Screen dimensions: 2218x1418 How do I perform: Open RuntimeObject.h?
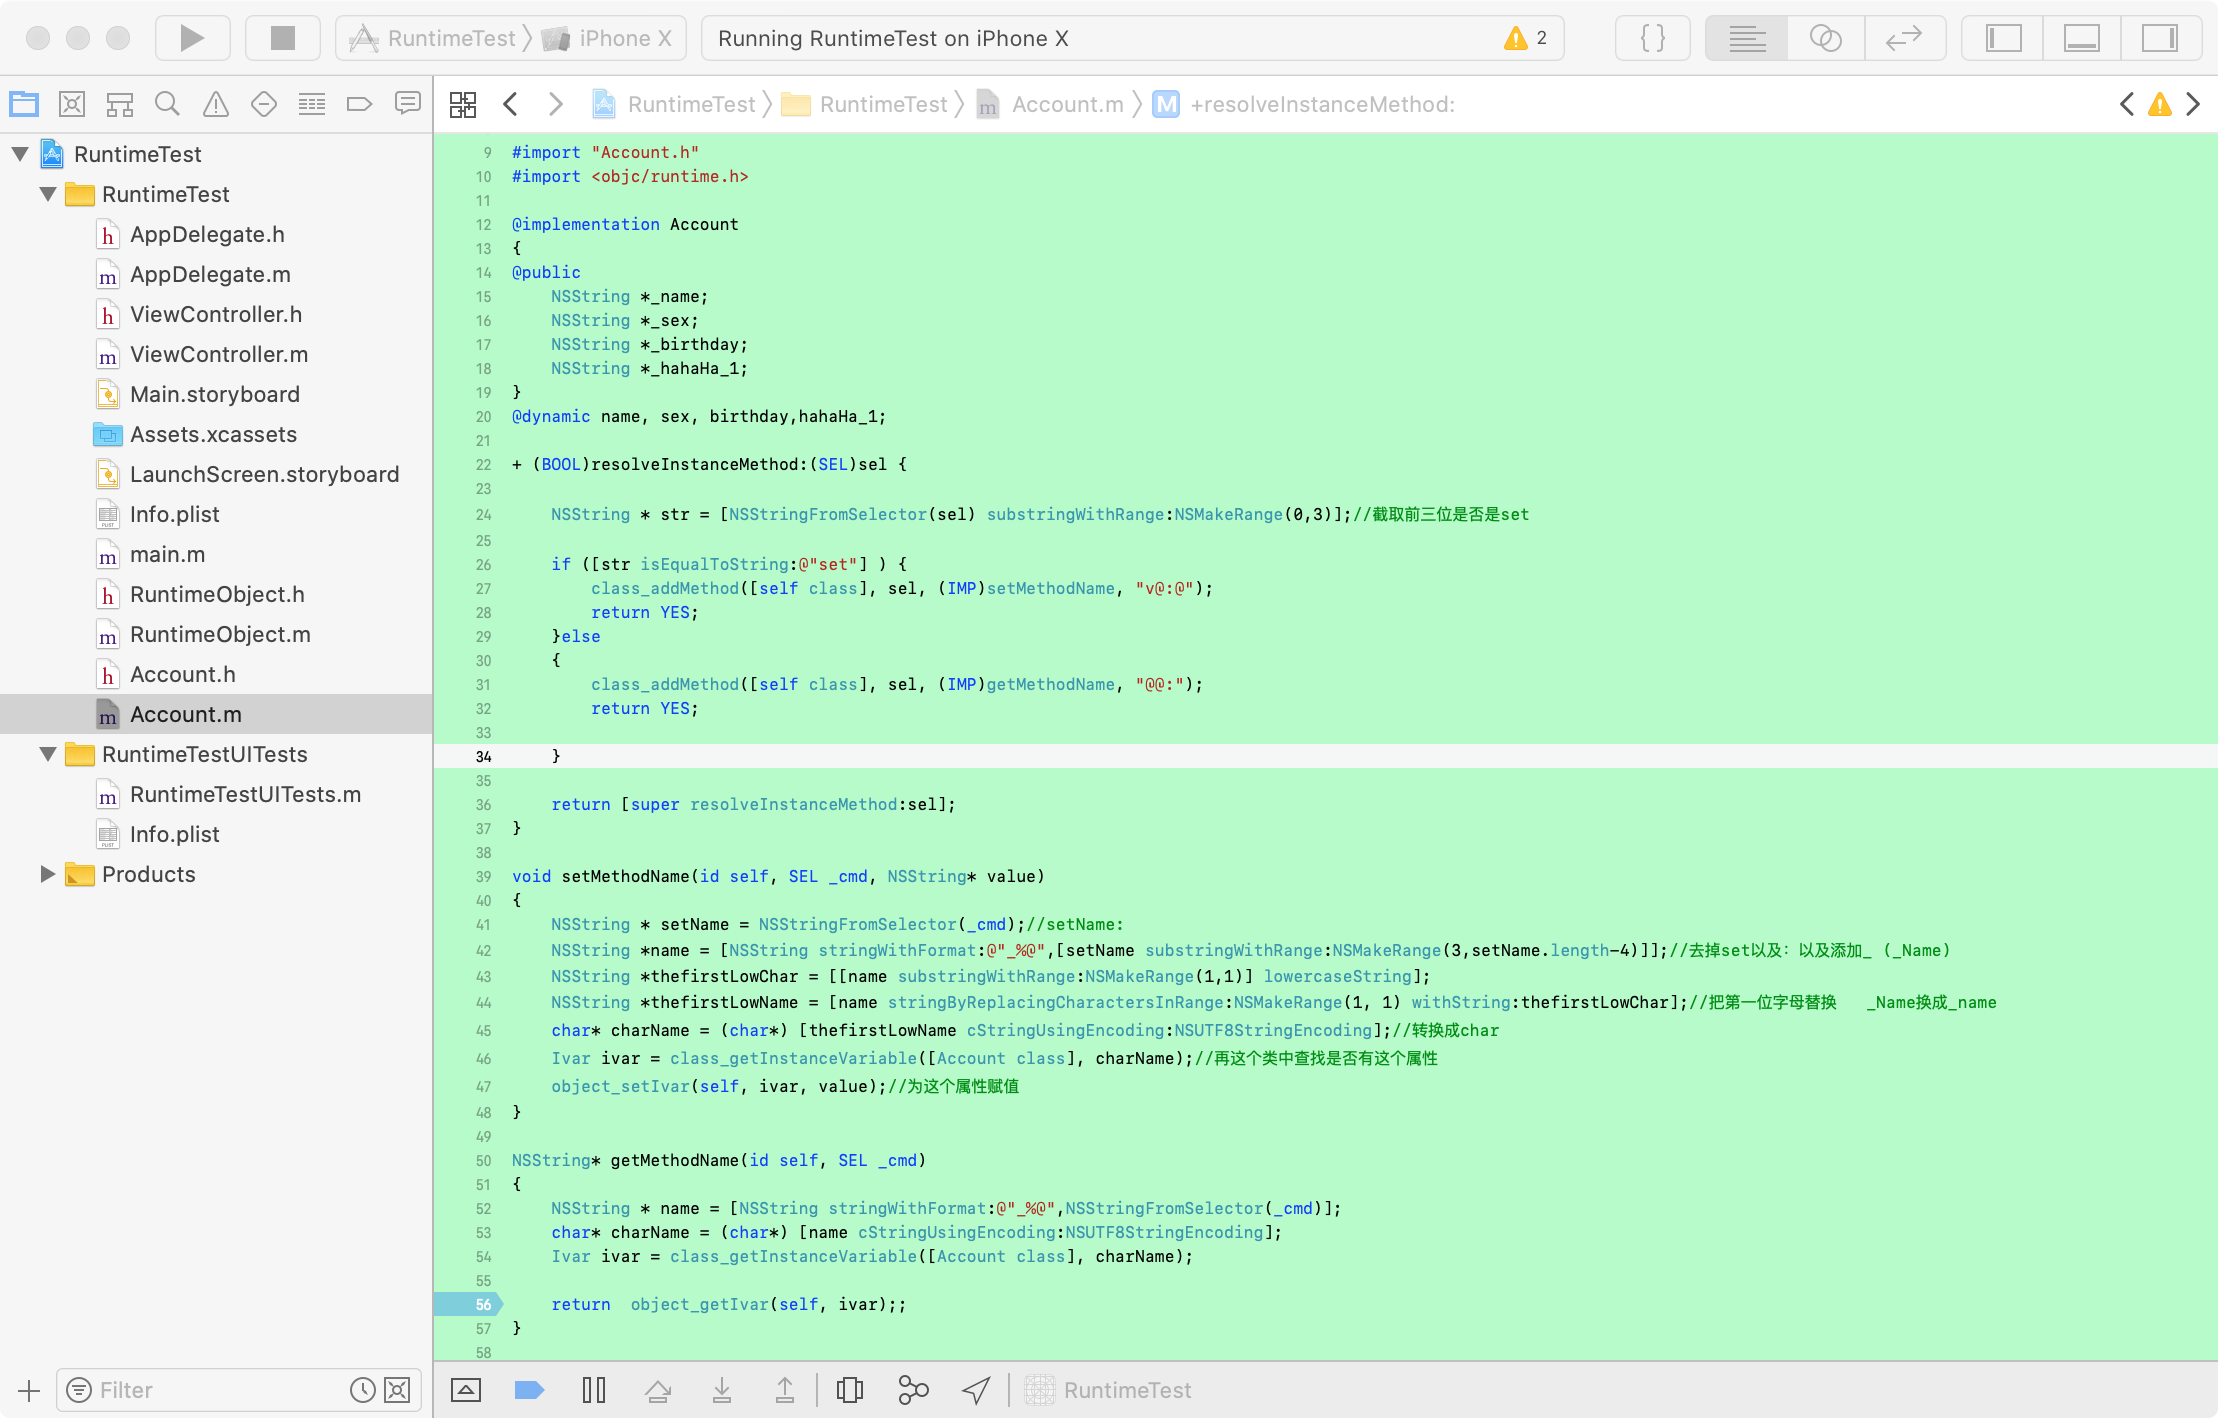[x=217, y=594]
